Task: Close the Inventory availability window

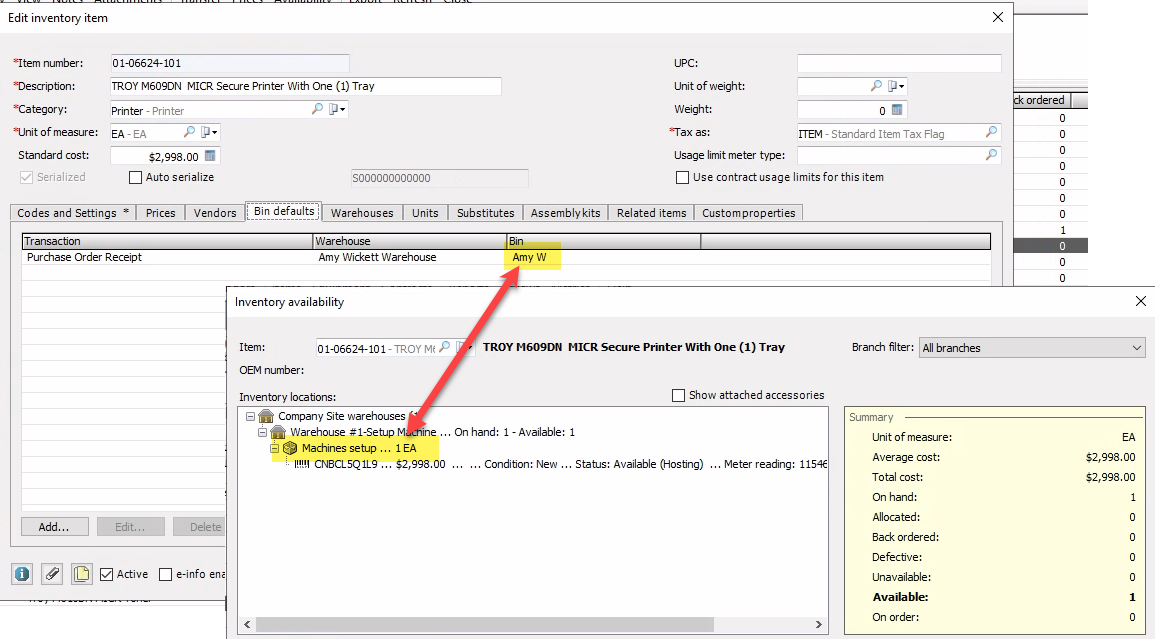Action: [1141, 301]
